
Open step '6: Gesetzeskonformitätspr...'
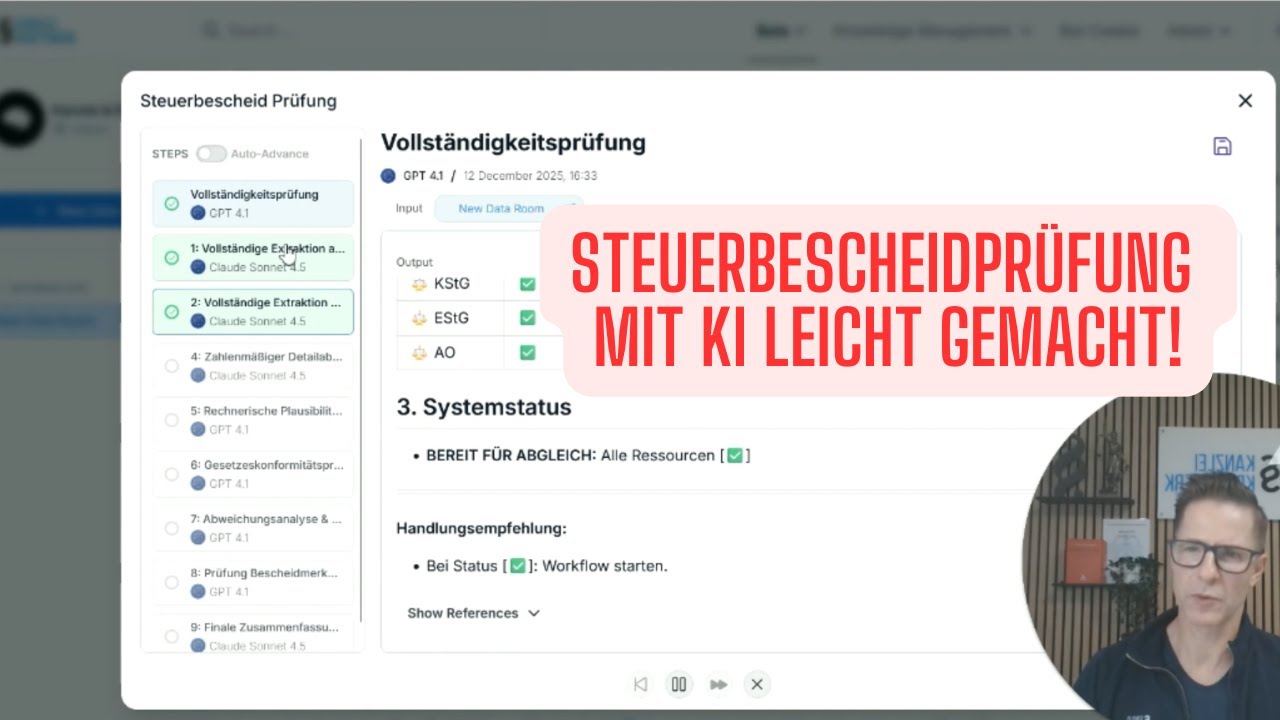253,474
